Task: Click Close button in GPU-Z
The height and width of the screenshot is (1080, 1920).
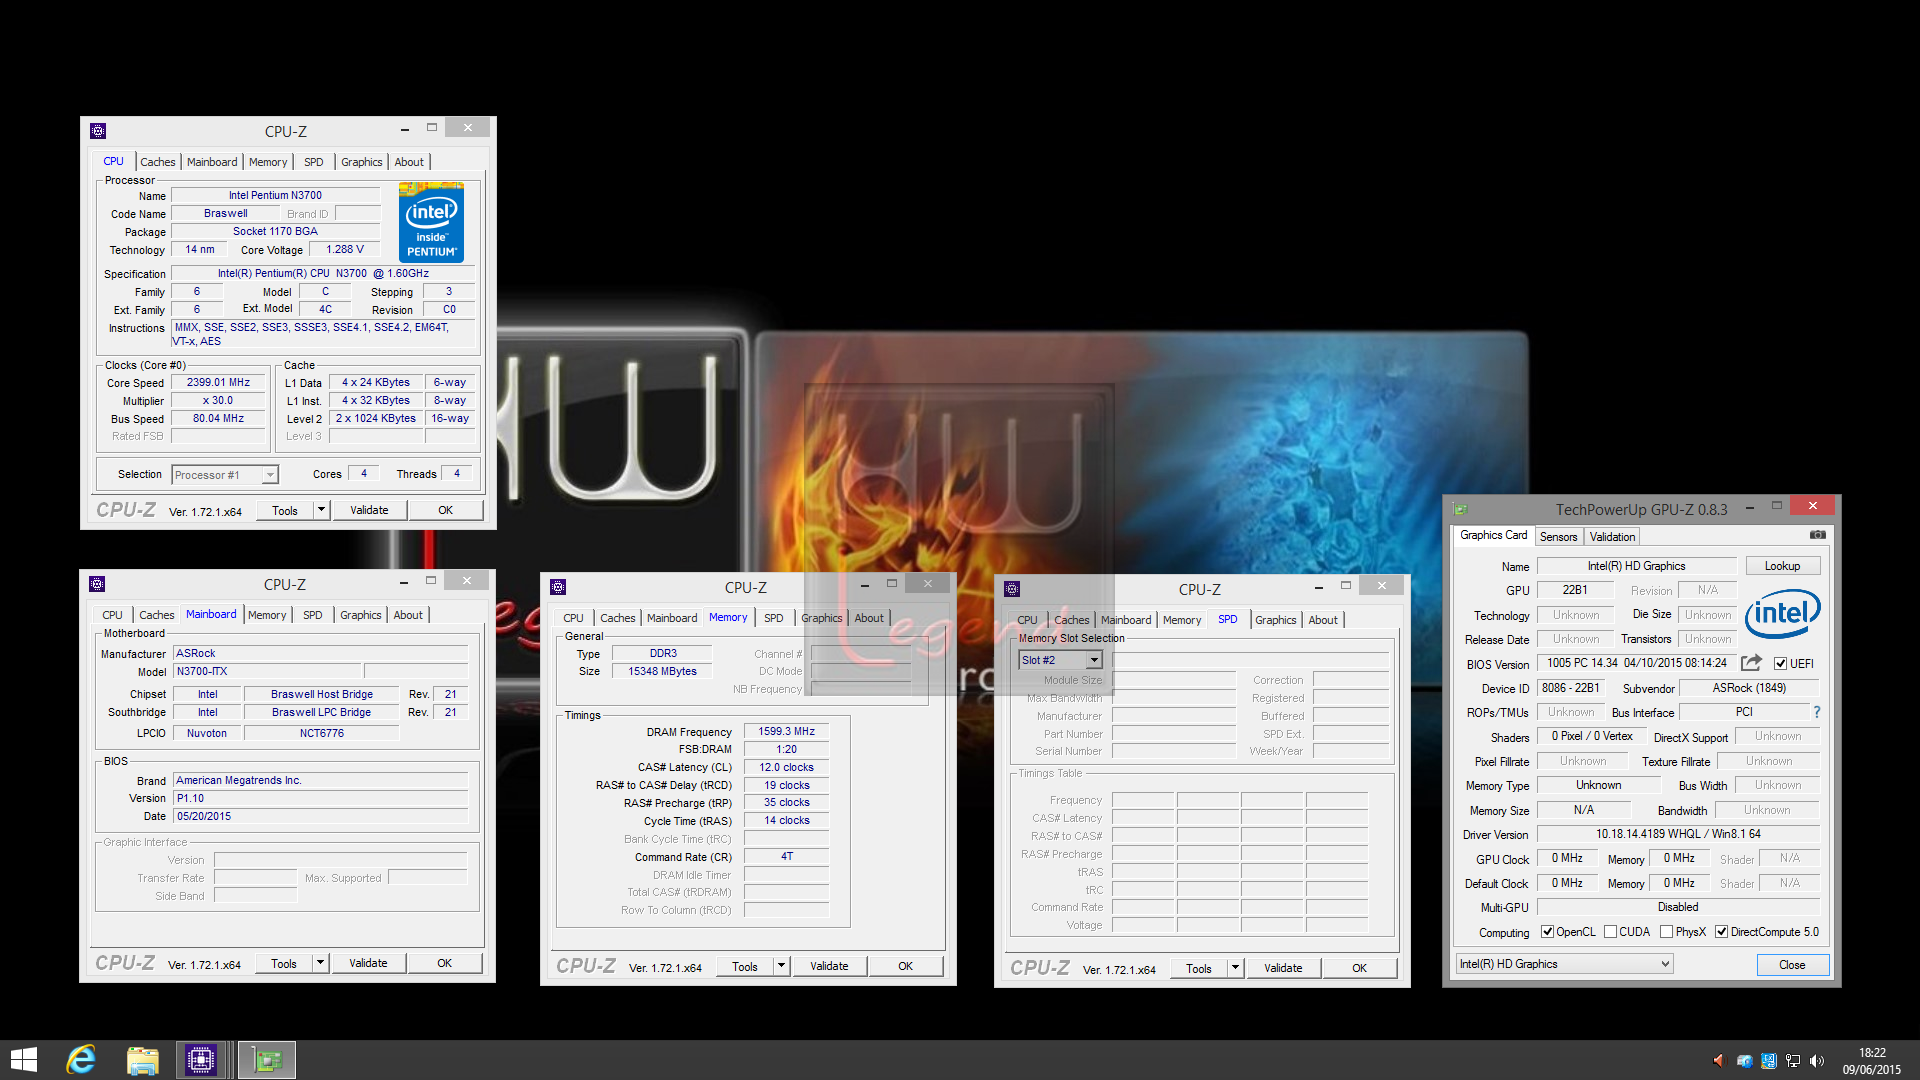Action: (x=1792, y=965)
